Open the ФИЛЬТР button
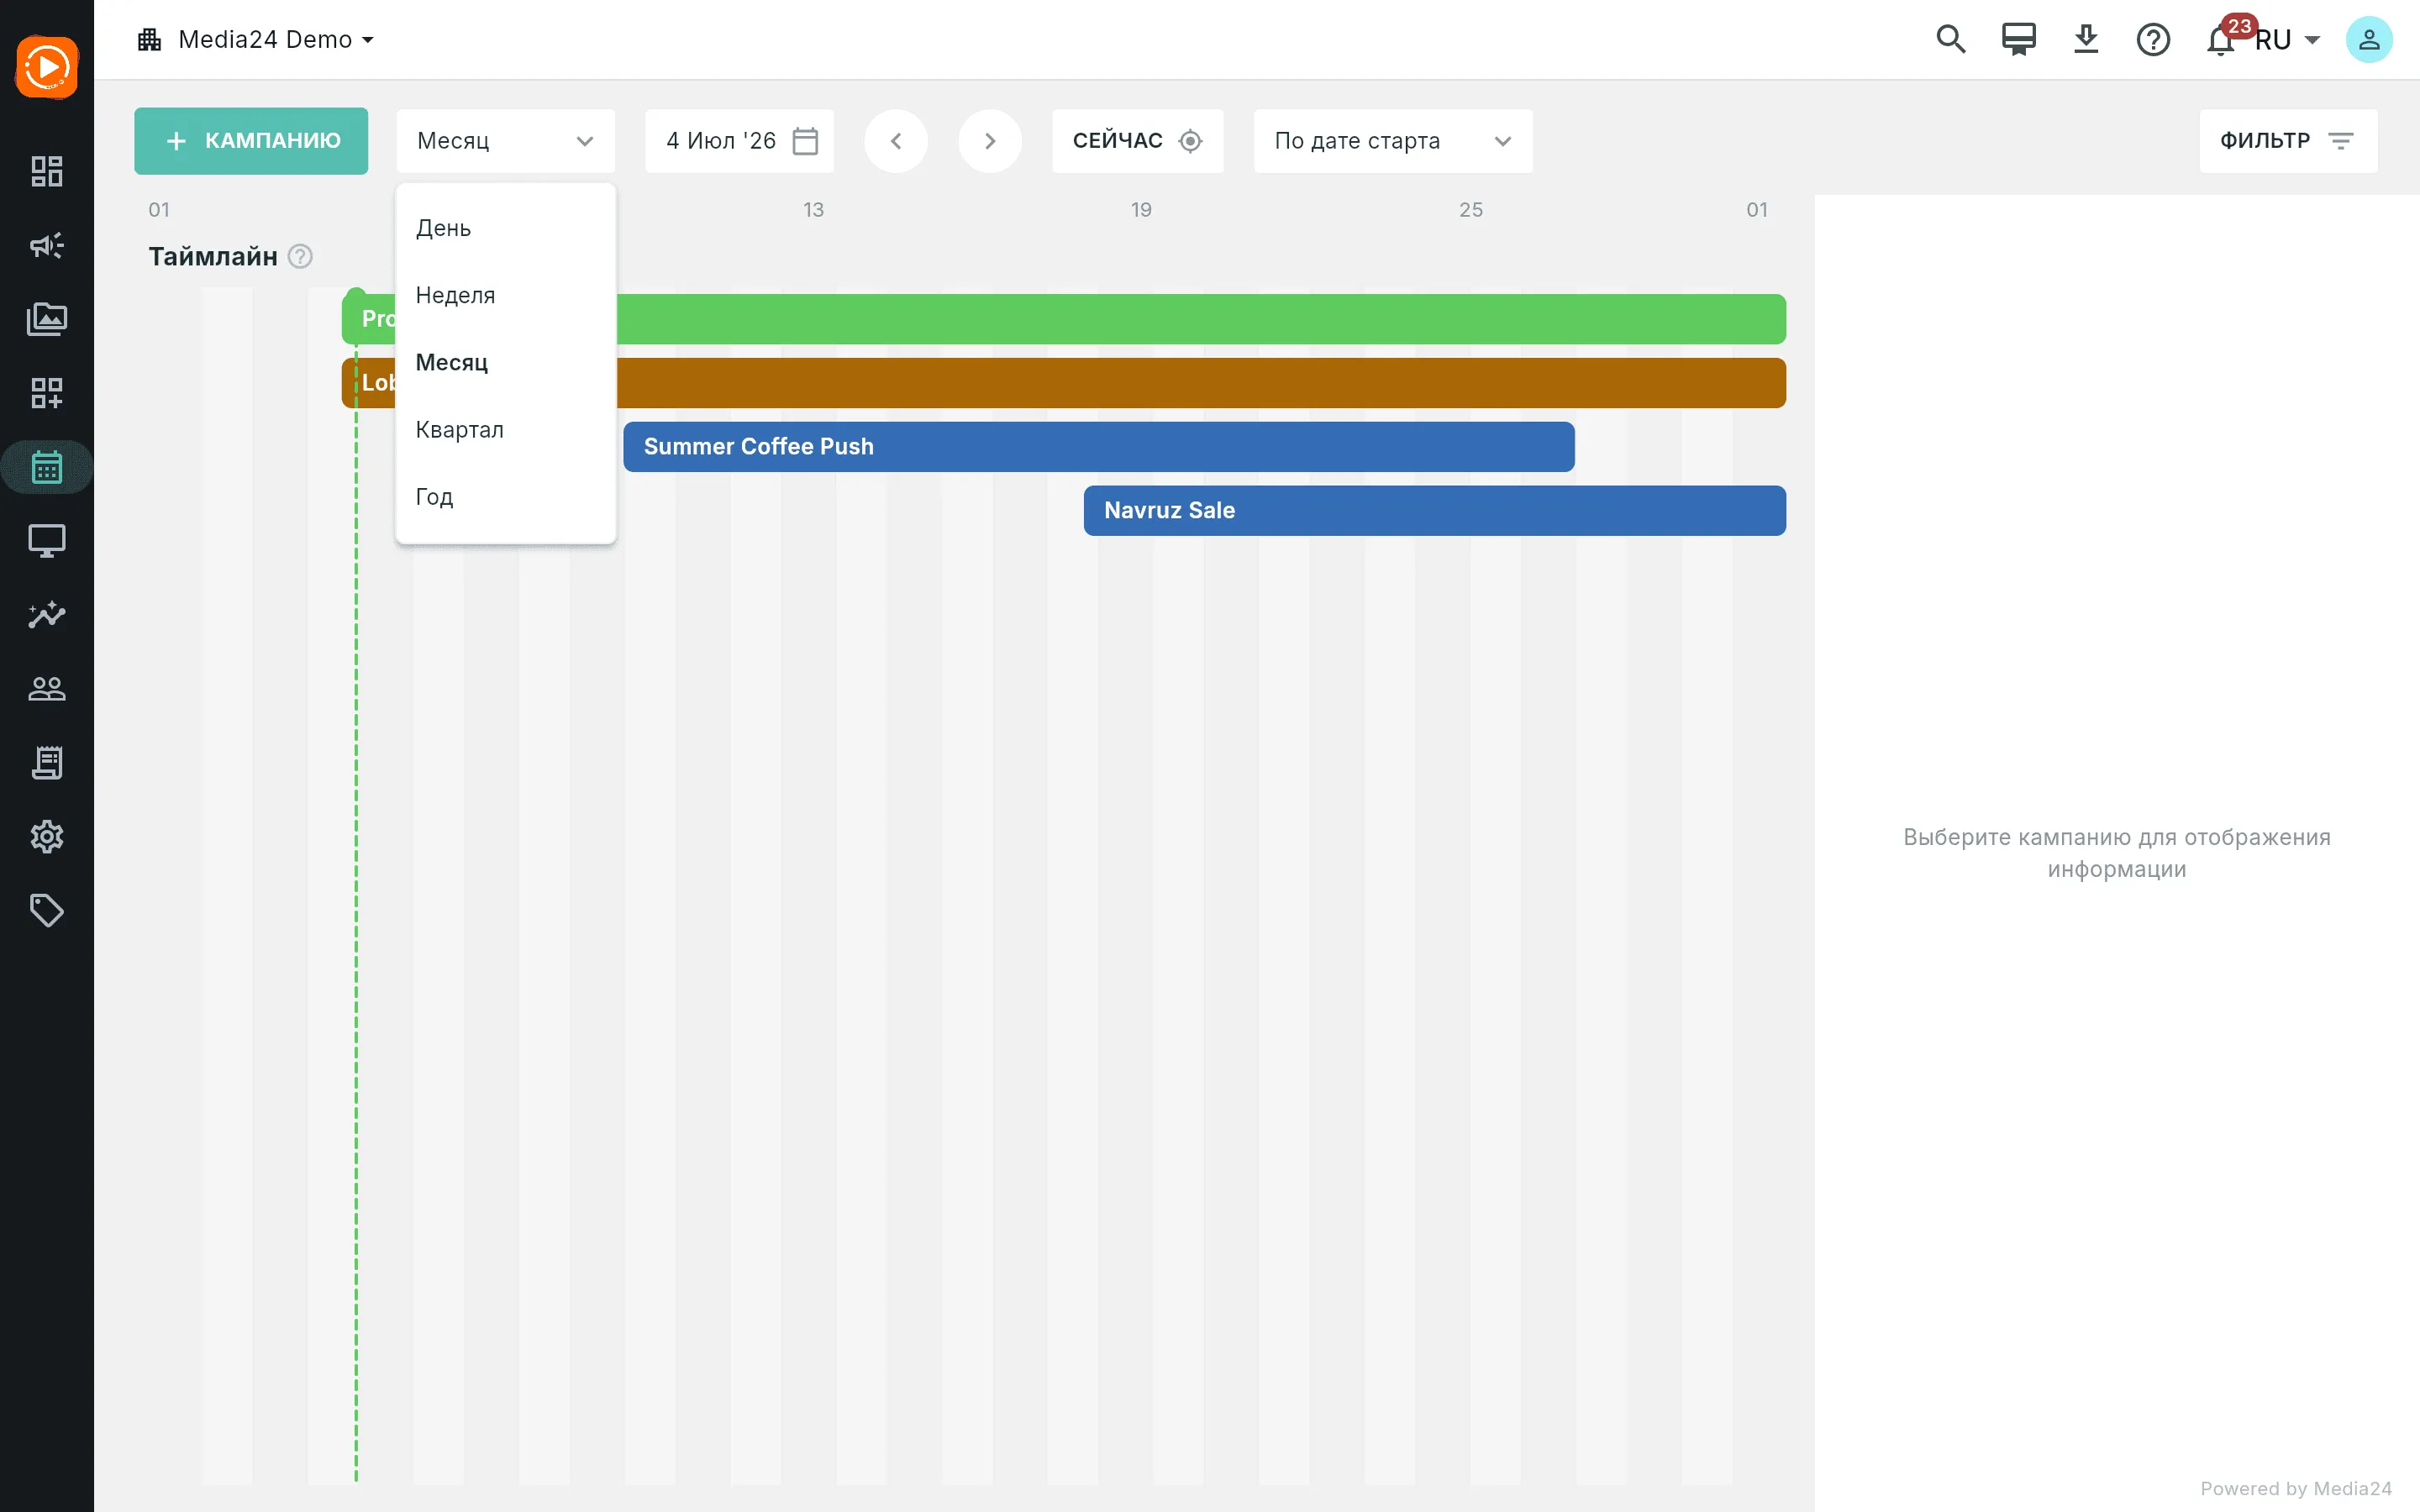 coord(2288,141)
